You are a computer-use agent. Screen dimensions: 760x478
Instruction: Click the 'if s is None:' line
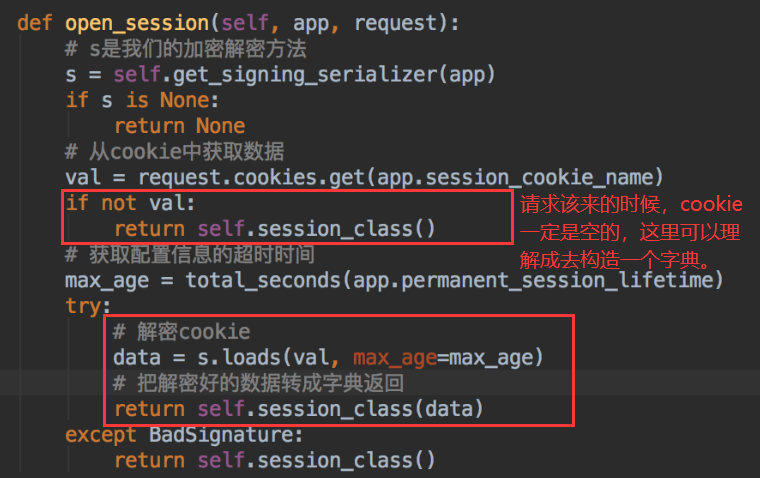tap(142, 100)
